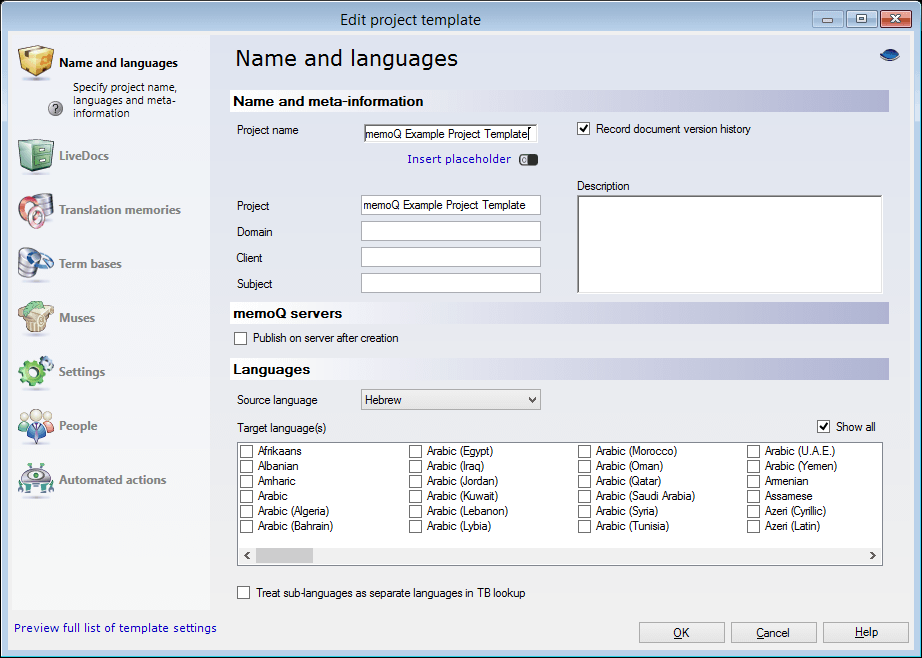
Task: Check the Azeri (Latin) target language
Action: pyautogui.click(x=753, y=526)
